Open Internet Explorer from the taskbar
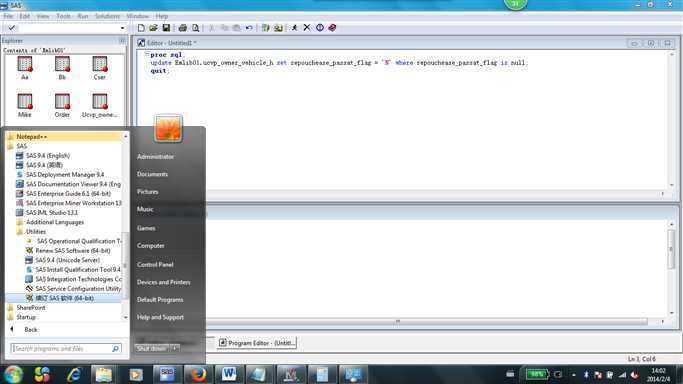This screenshot has width=683, height=384. (x=74, y=374)
